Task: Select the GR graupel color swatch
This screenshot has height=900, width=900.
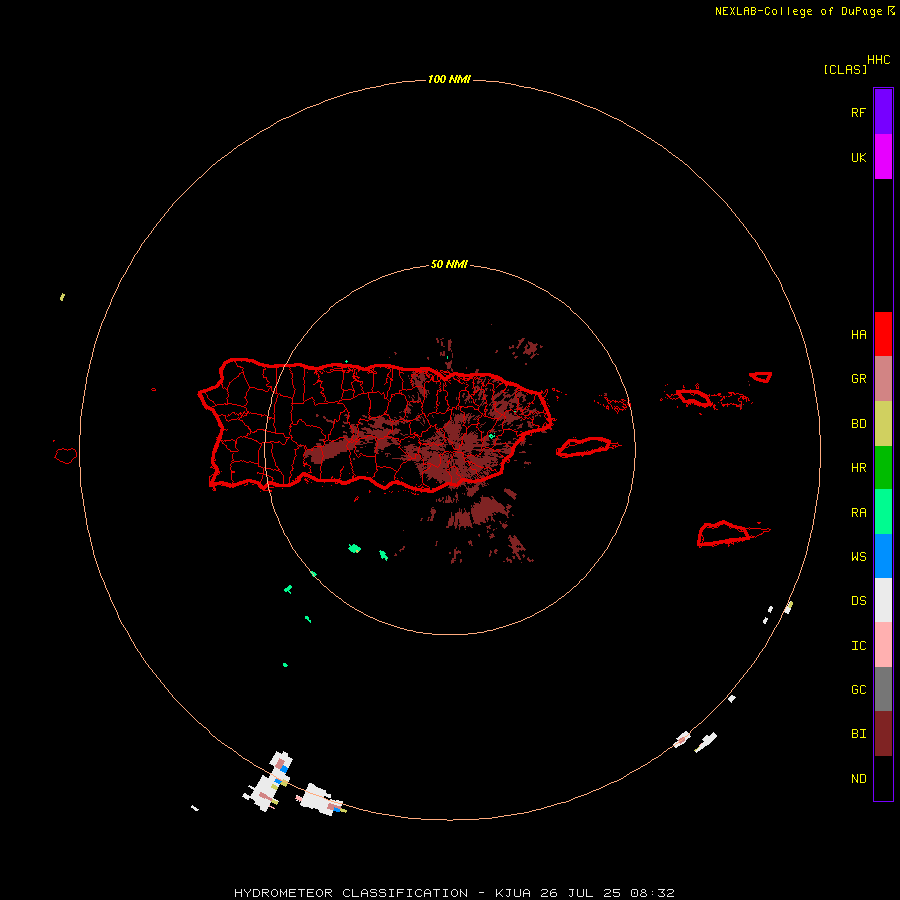Action: 883,379
